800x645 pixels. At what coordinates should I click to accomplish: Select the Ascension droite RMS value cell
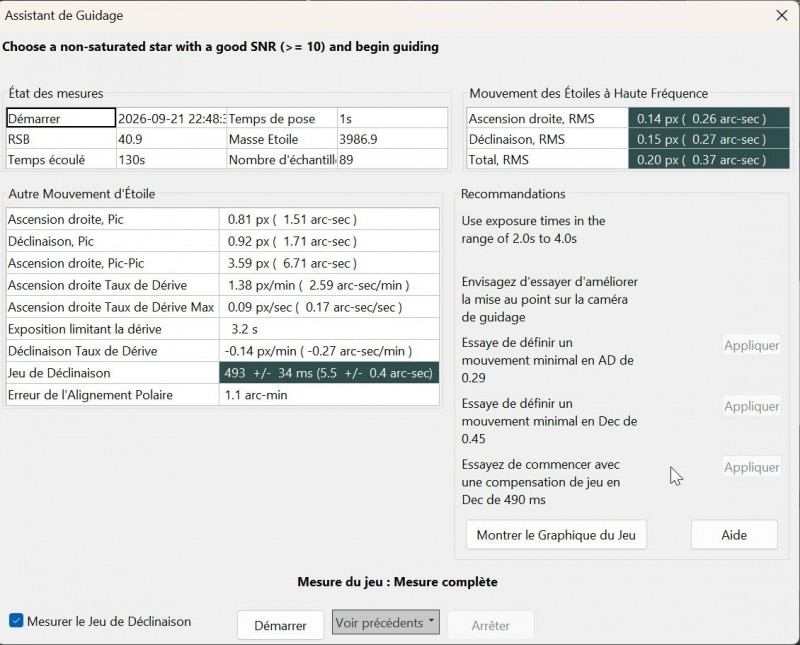coord(709,118)
